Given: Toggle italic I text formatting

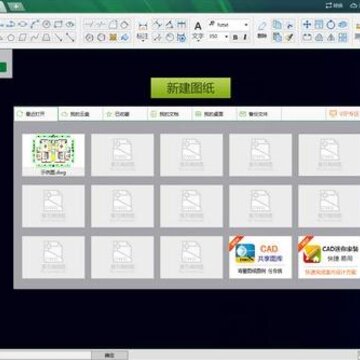Looking at the screenshot, I should (x=245, y=37).
